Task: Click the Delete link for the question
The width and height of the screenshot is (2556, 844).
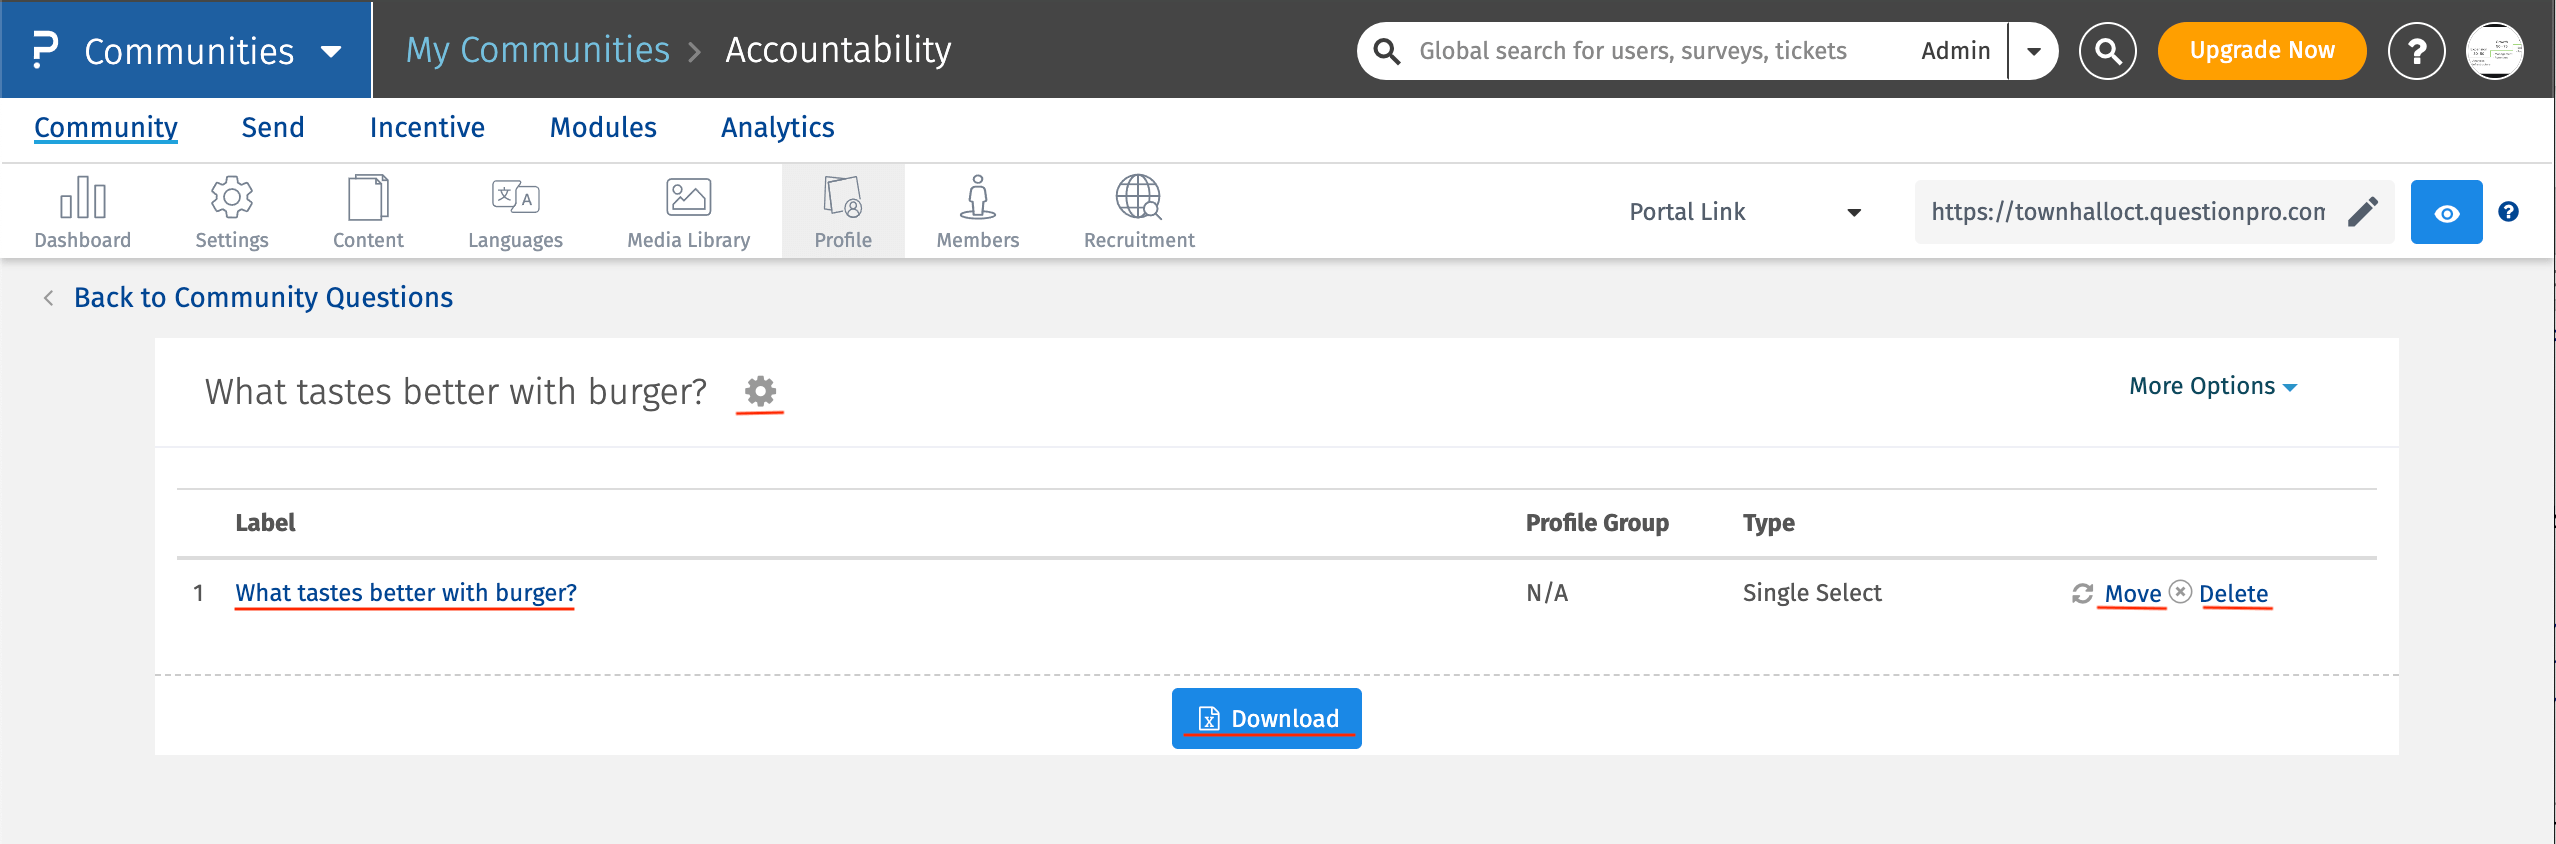Action: click(x=2233, y=594)
